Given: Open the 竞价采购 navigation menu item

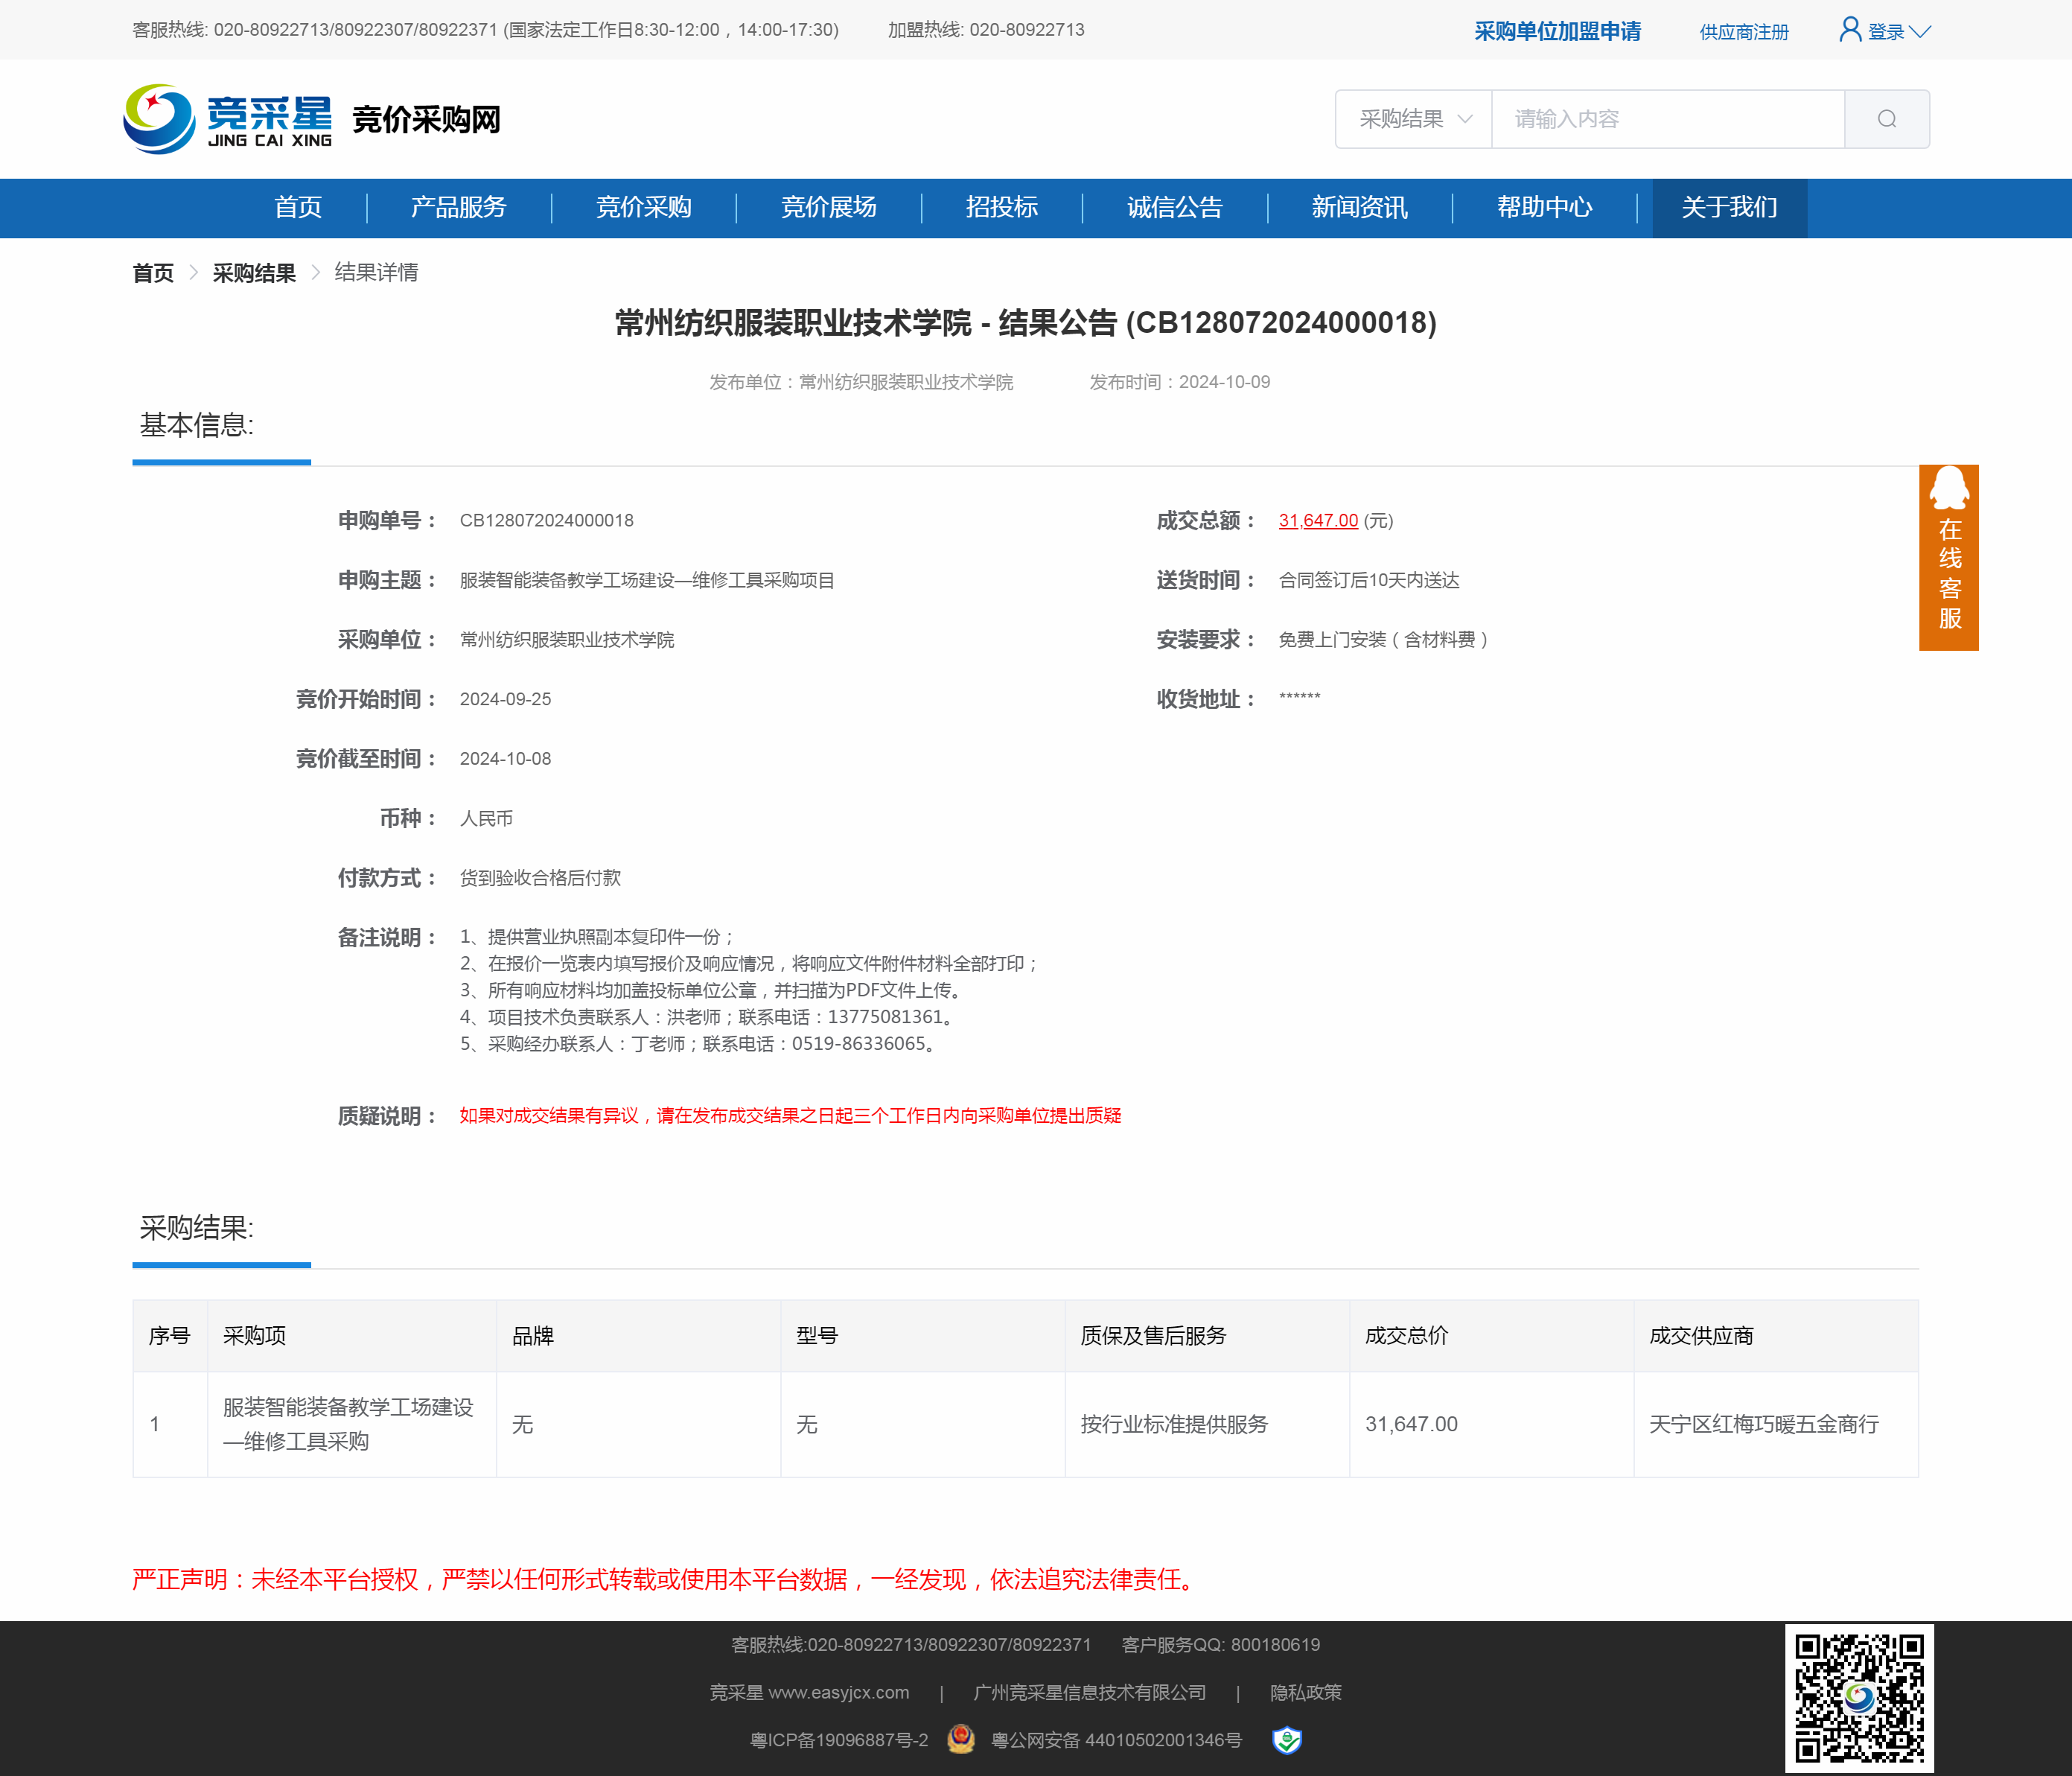Looking at the screenshot, I should tap(643, 207).
